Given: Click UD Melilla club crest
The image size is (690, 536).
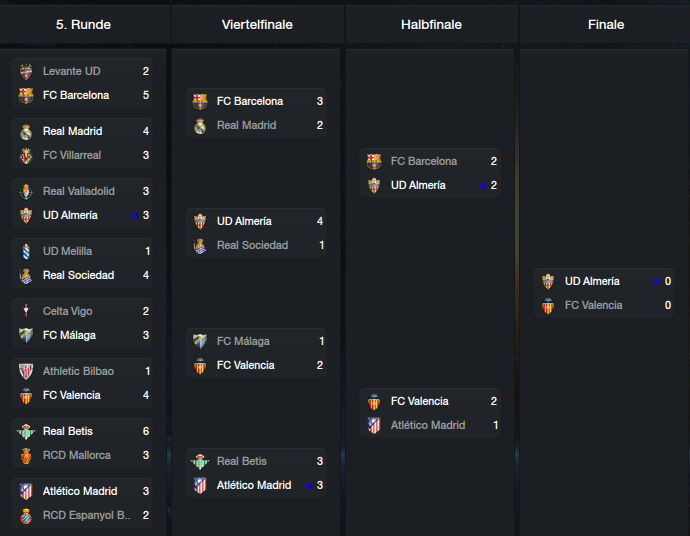Looking at the screenshot, I should click(26, 251).
